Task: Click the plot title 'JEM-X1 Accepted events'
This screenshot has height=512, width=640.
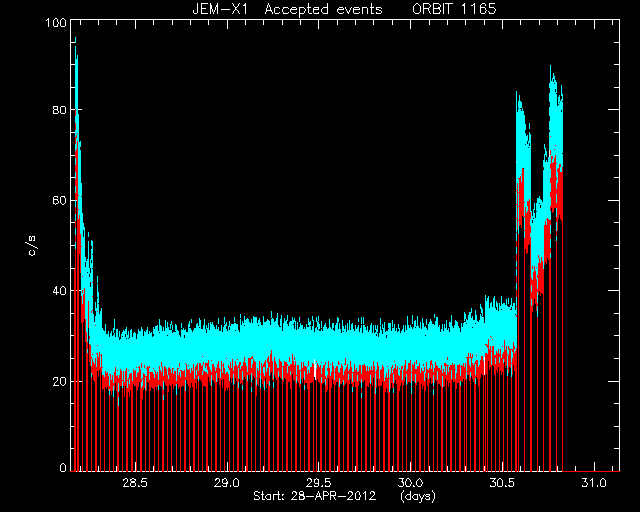Action: pyautogui.click(x=287, y=9)
